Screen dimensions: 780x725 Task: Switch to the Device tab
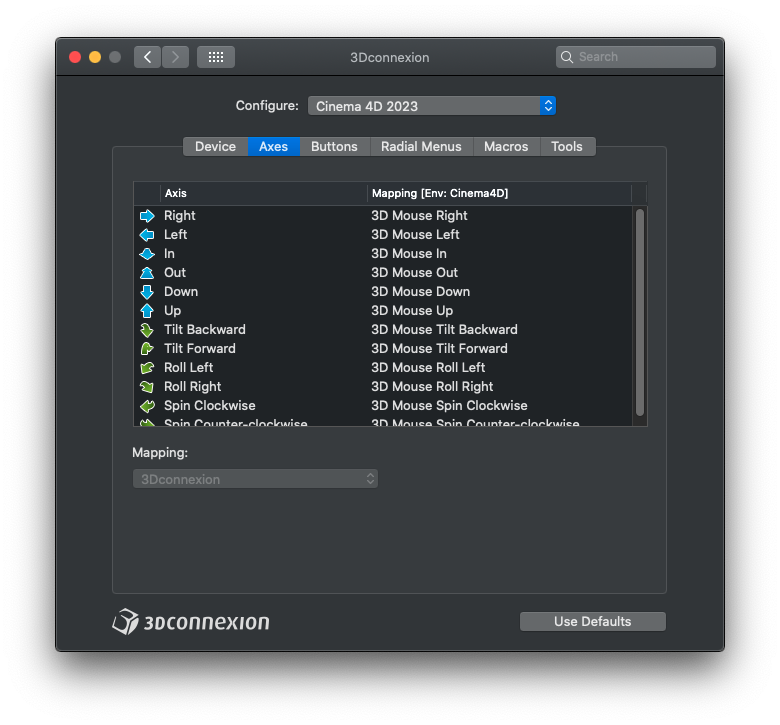[215, 147]
